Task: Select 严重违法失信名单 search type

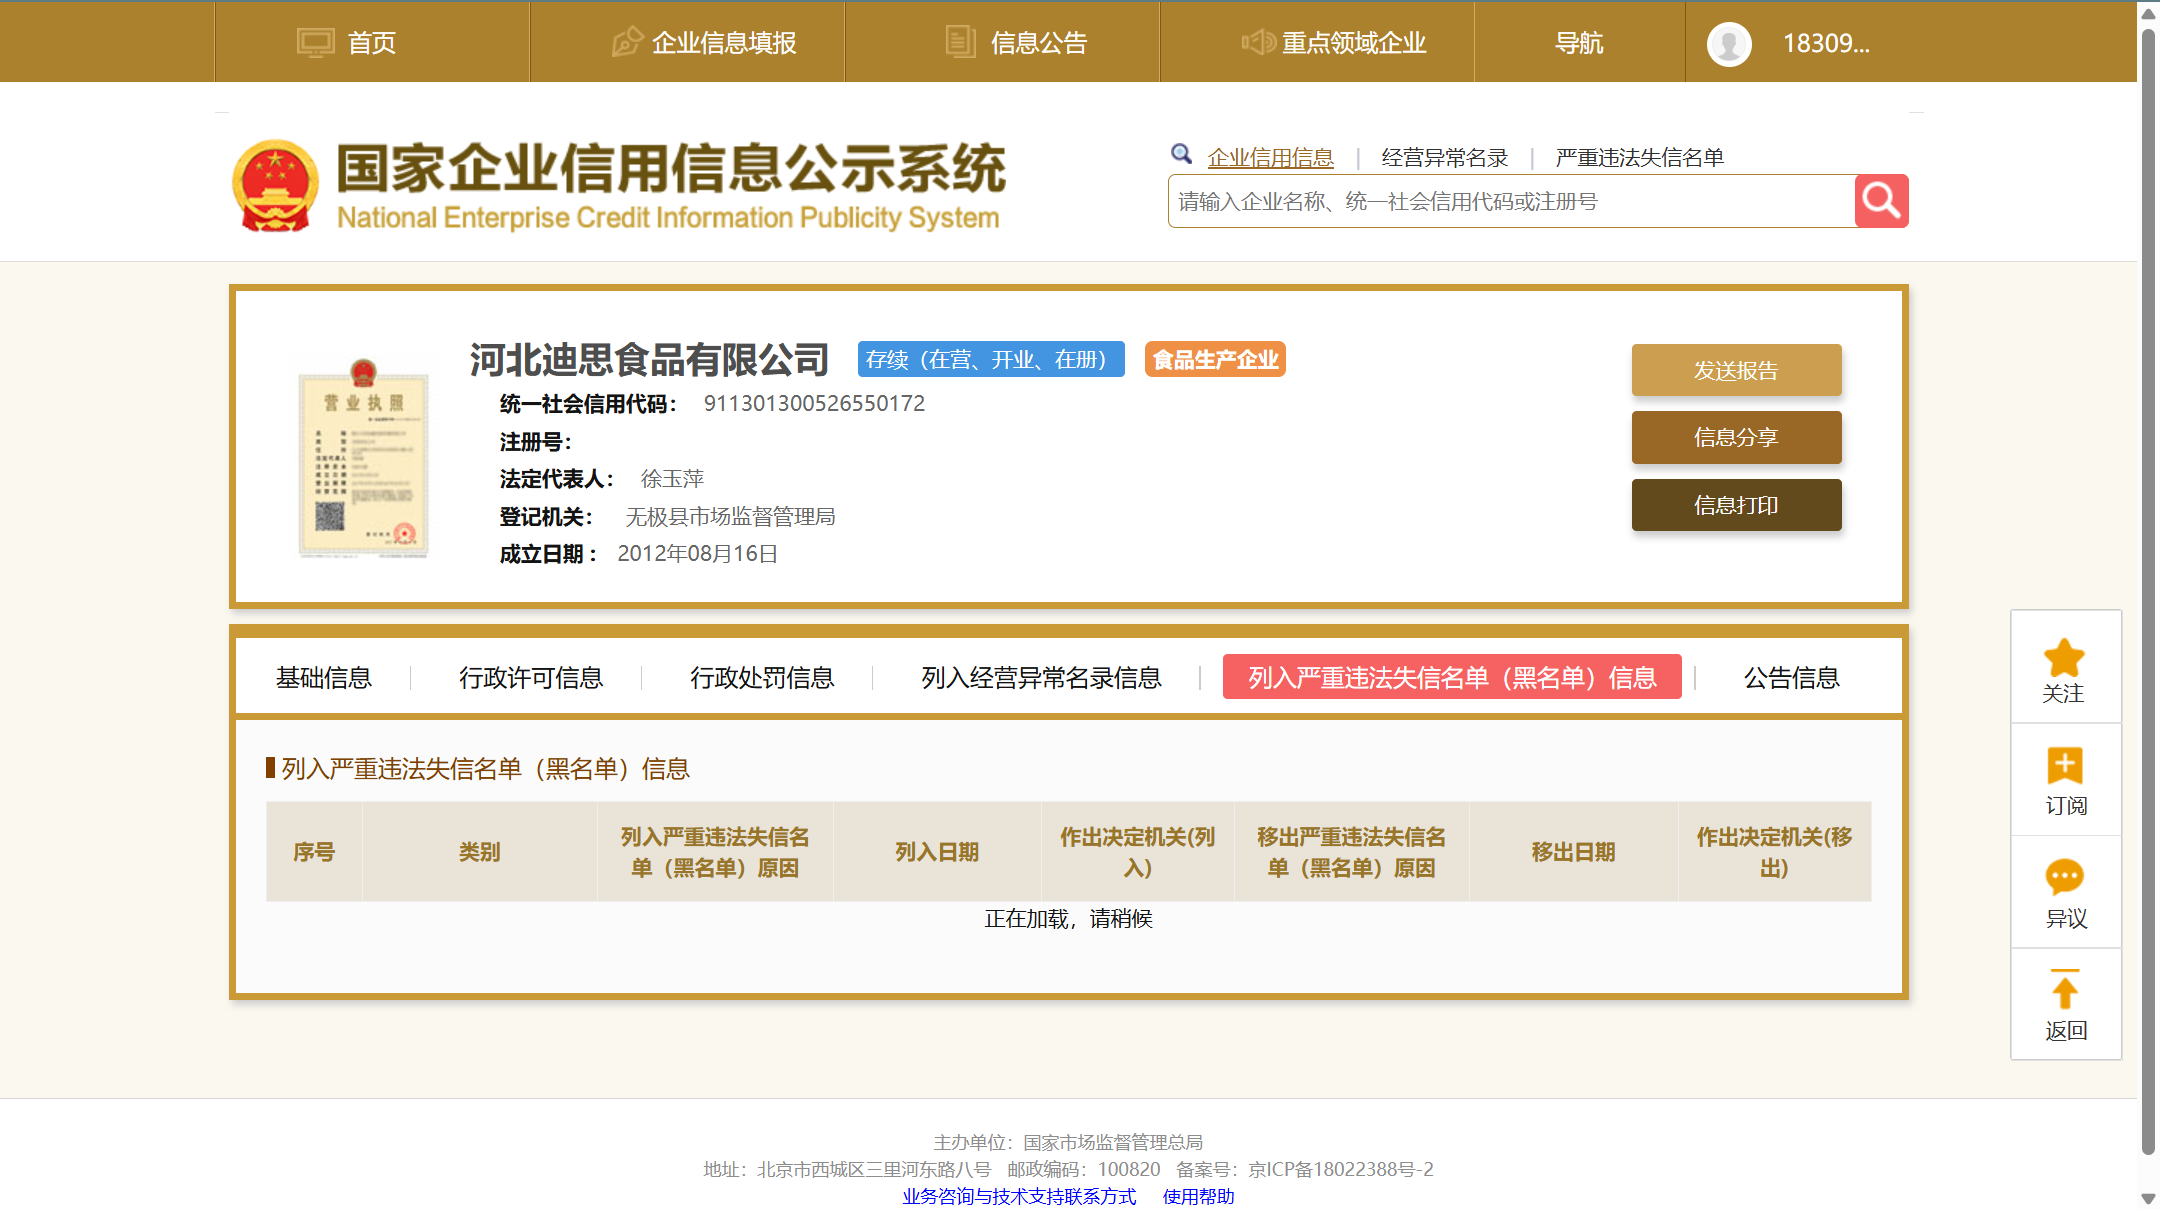Action: point(1639,157)
